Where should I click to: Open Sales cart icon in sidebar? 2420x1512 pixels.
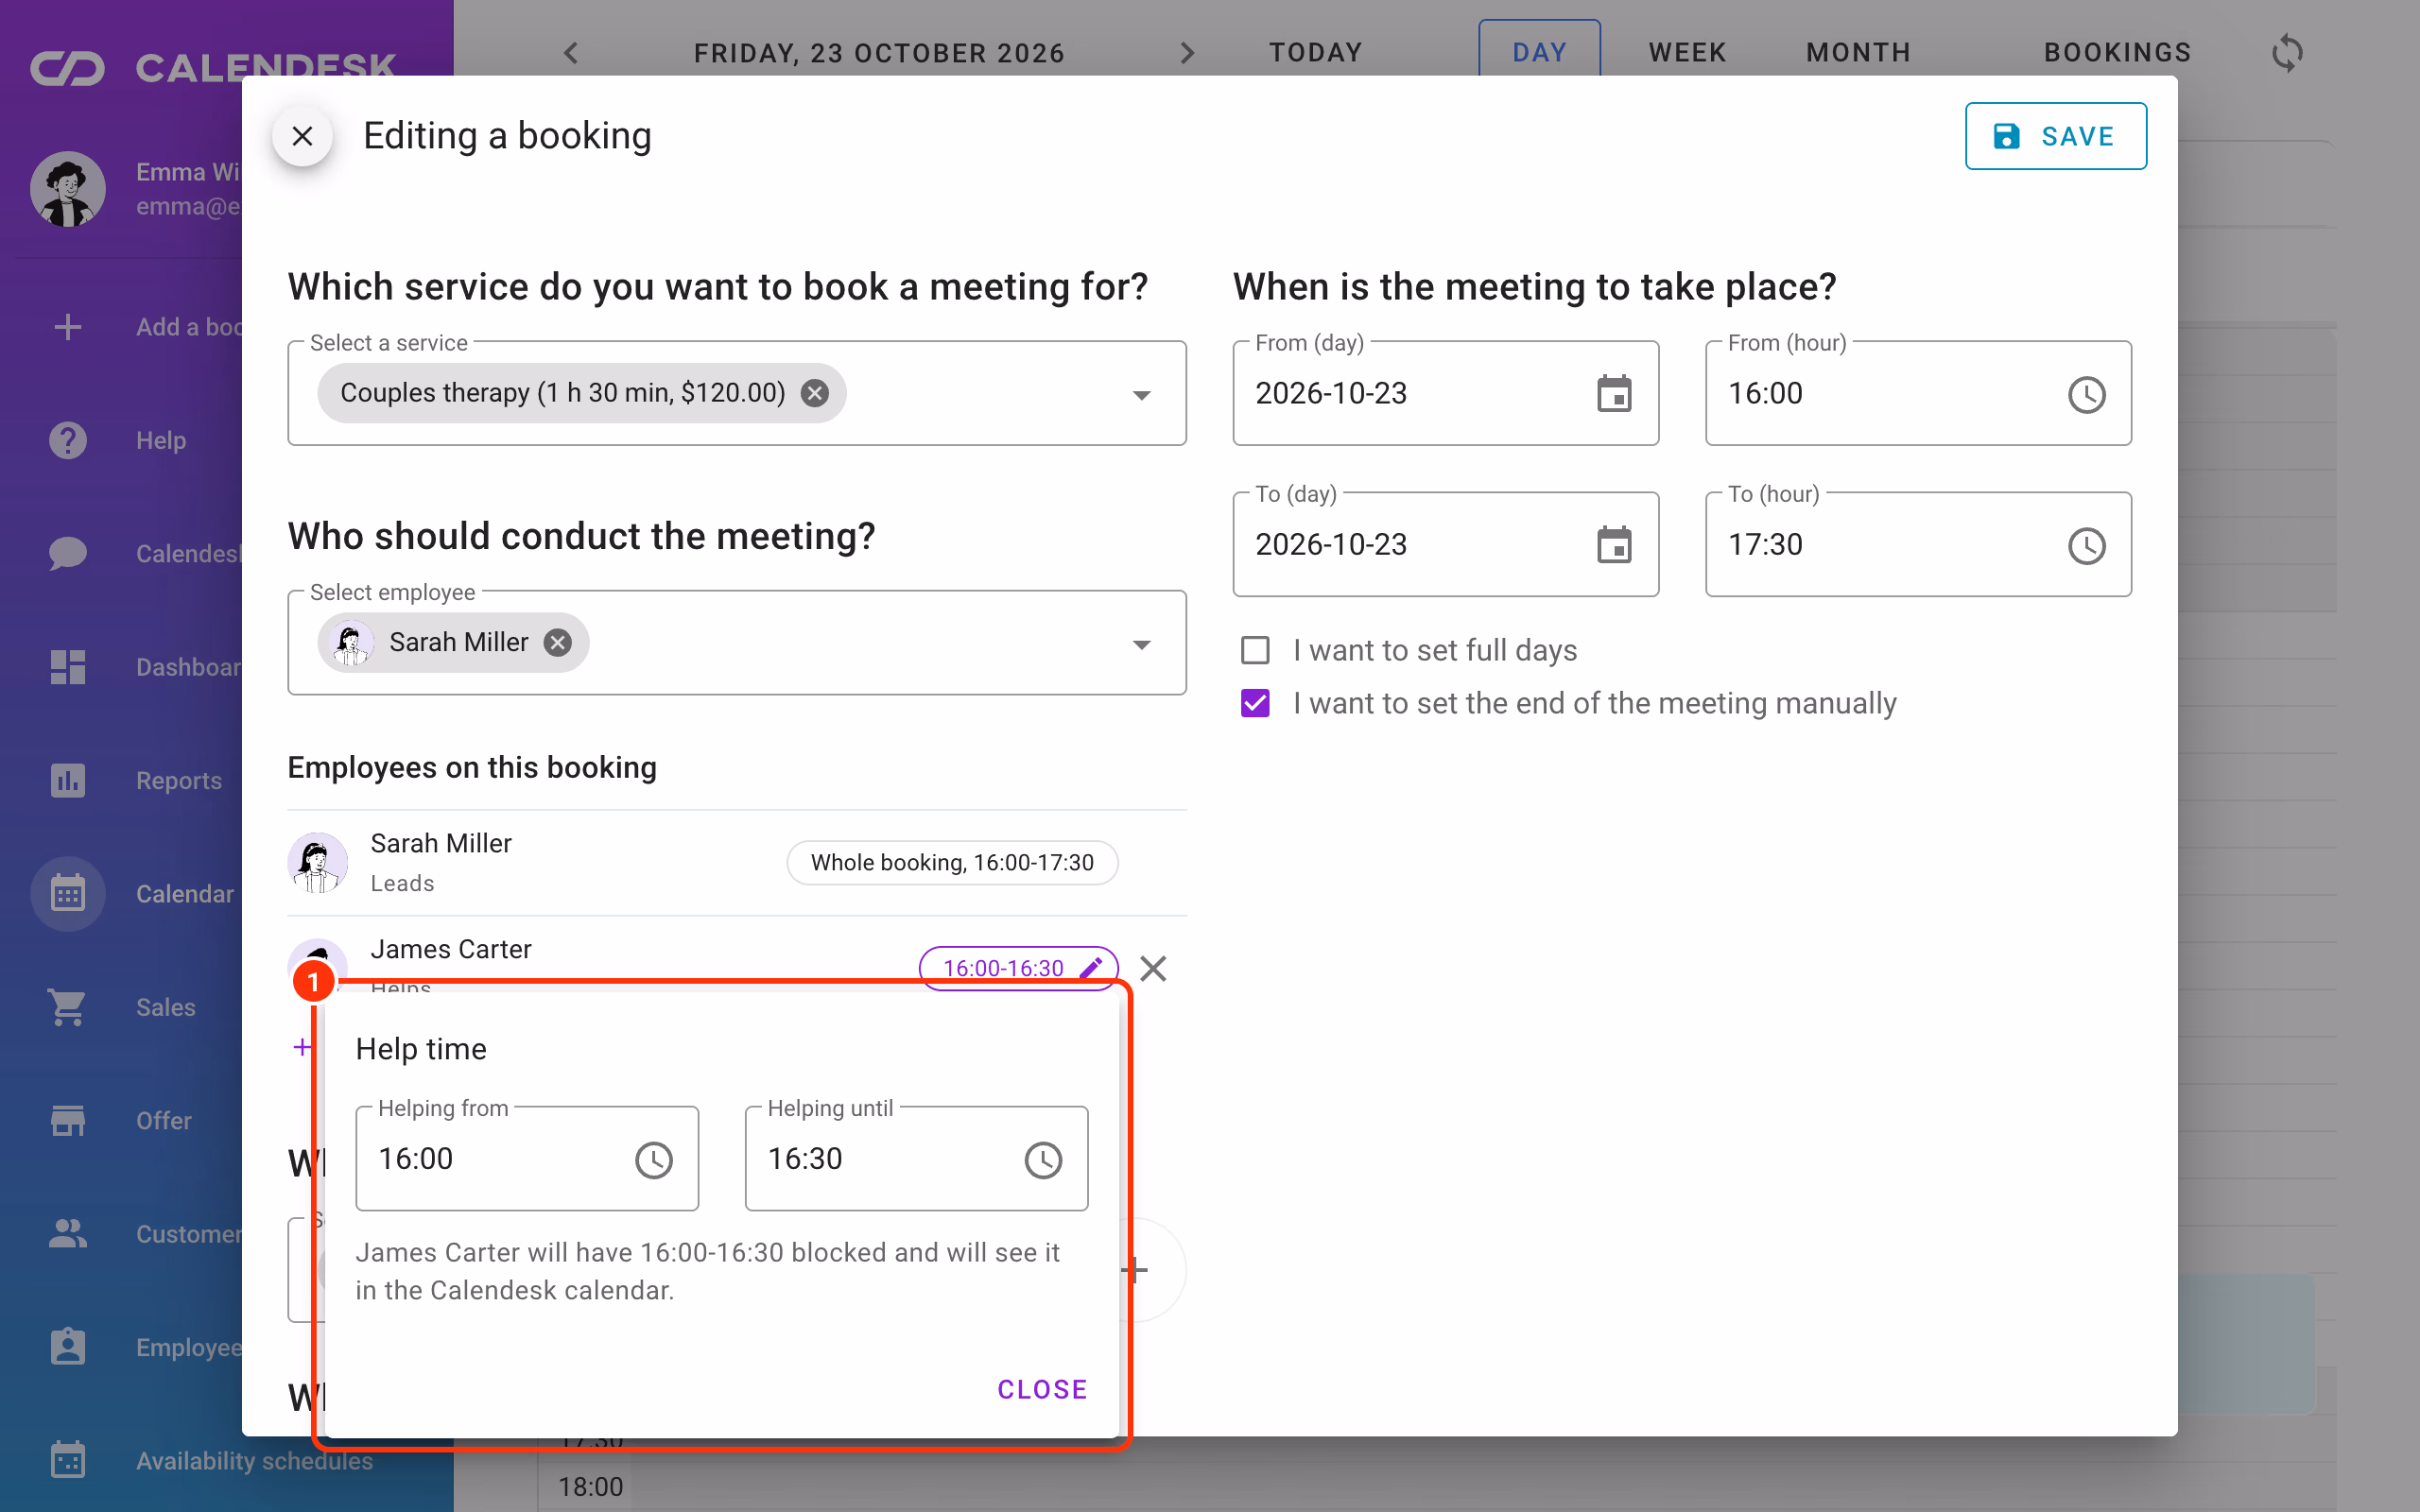[x=68, y=1007]
